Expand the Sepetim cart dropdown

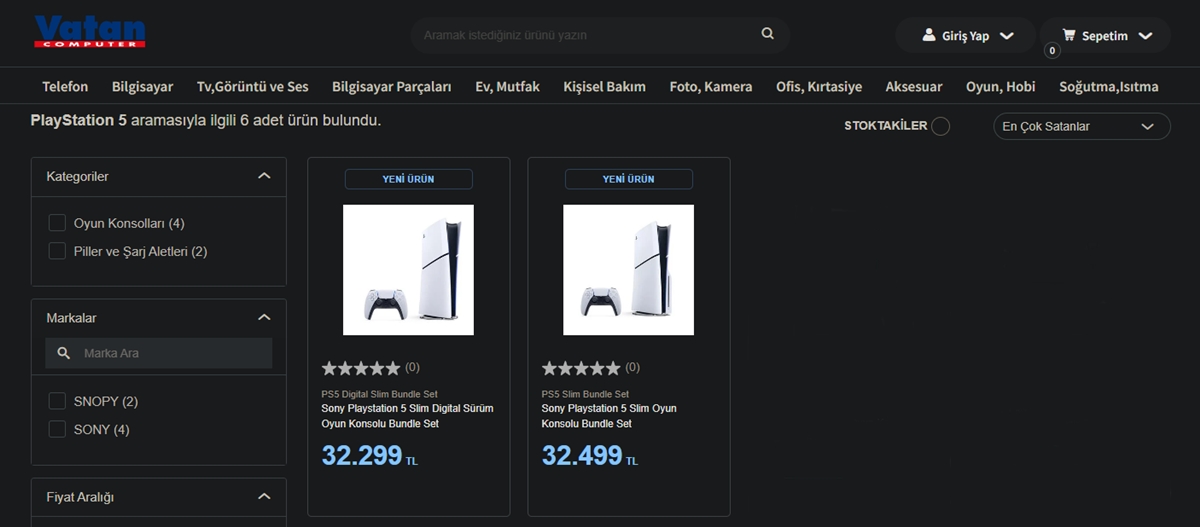[1145, 36]
